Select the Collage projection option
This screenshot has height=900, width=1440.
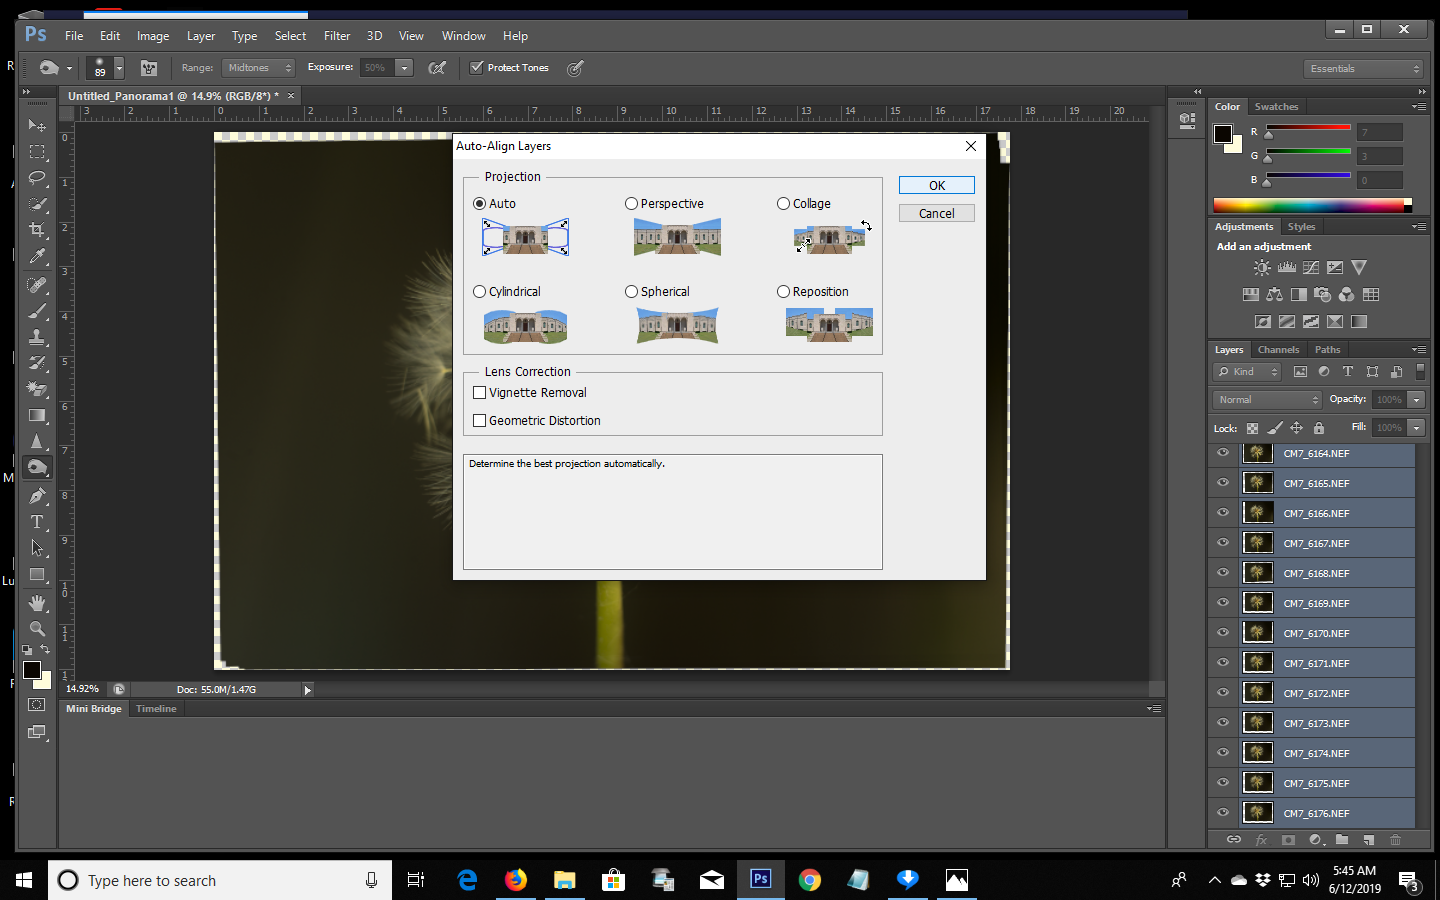[783, 203]
